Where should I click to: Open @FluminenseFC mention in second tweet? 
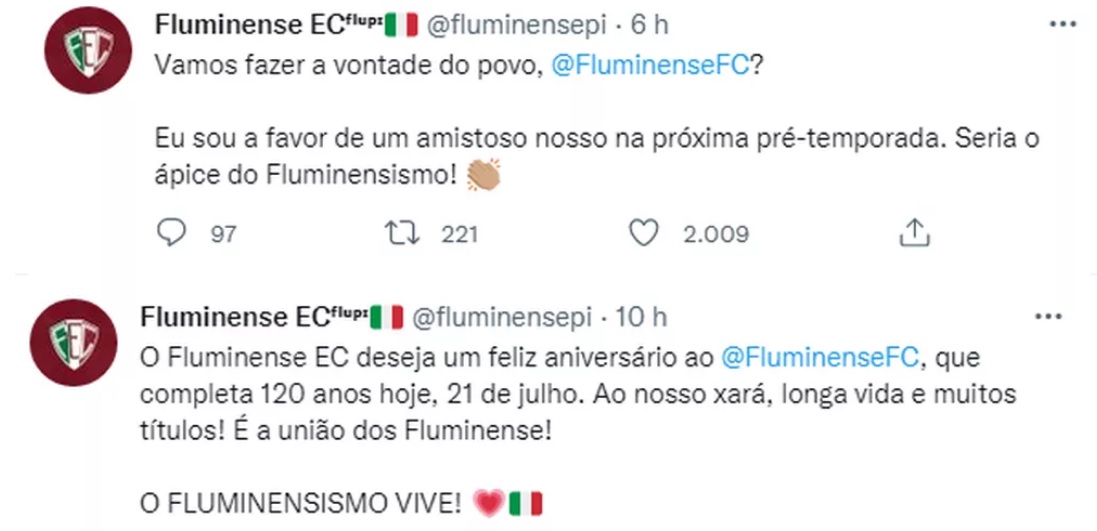819,357
